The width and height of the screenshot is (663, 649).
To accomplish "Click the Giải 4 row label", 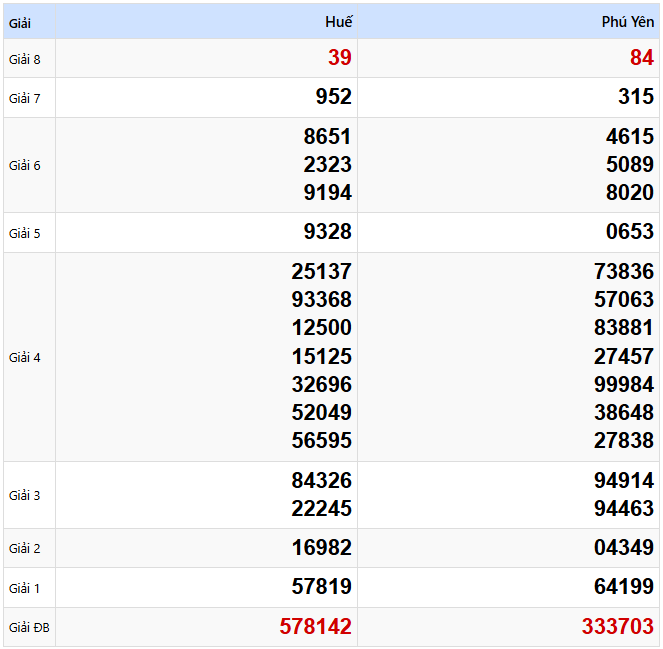I will pos(25,357).
